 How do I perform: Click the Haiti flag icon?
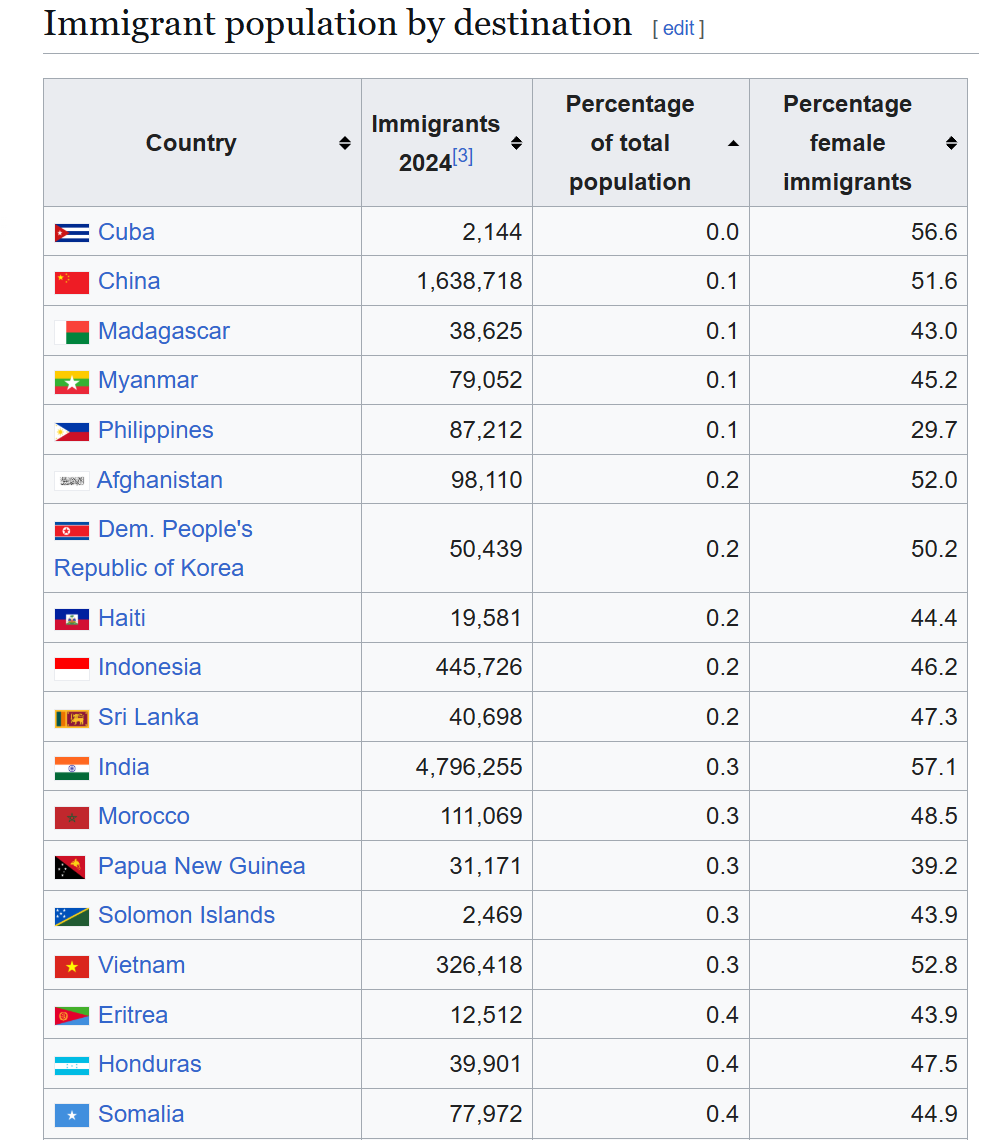(72, 619)
